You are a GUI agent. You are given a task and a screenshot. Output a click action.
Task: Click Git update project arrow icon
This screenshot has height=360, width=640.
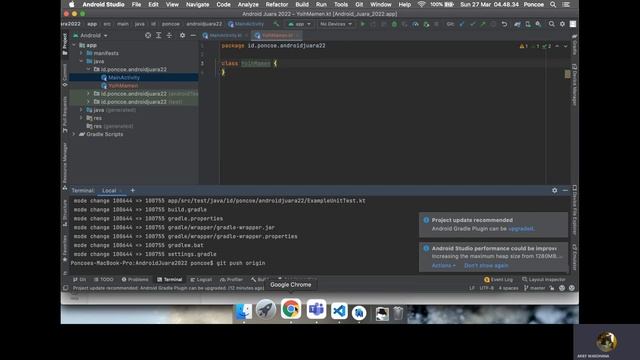pos(462,24)
